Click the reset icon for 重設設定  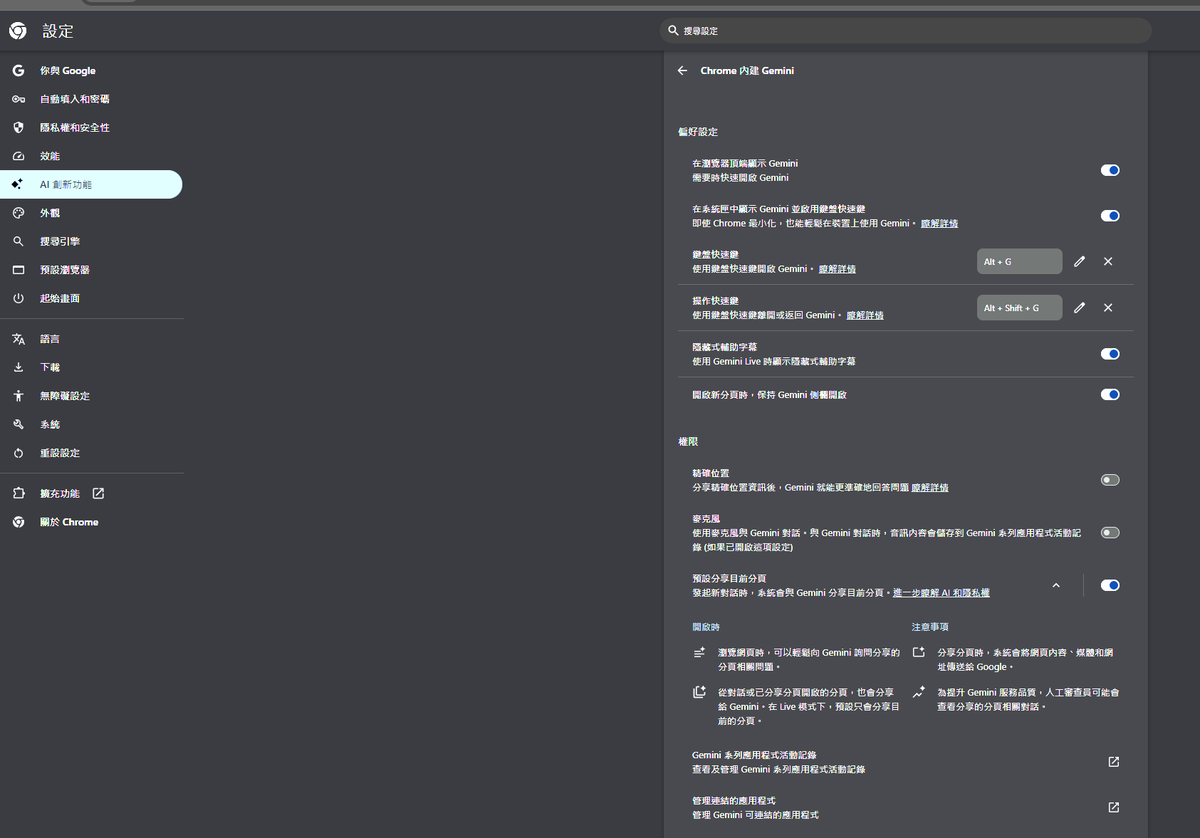(x=18, y=453)
